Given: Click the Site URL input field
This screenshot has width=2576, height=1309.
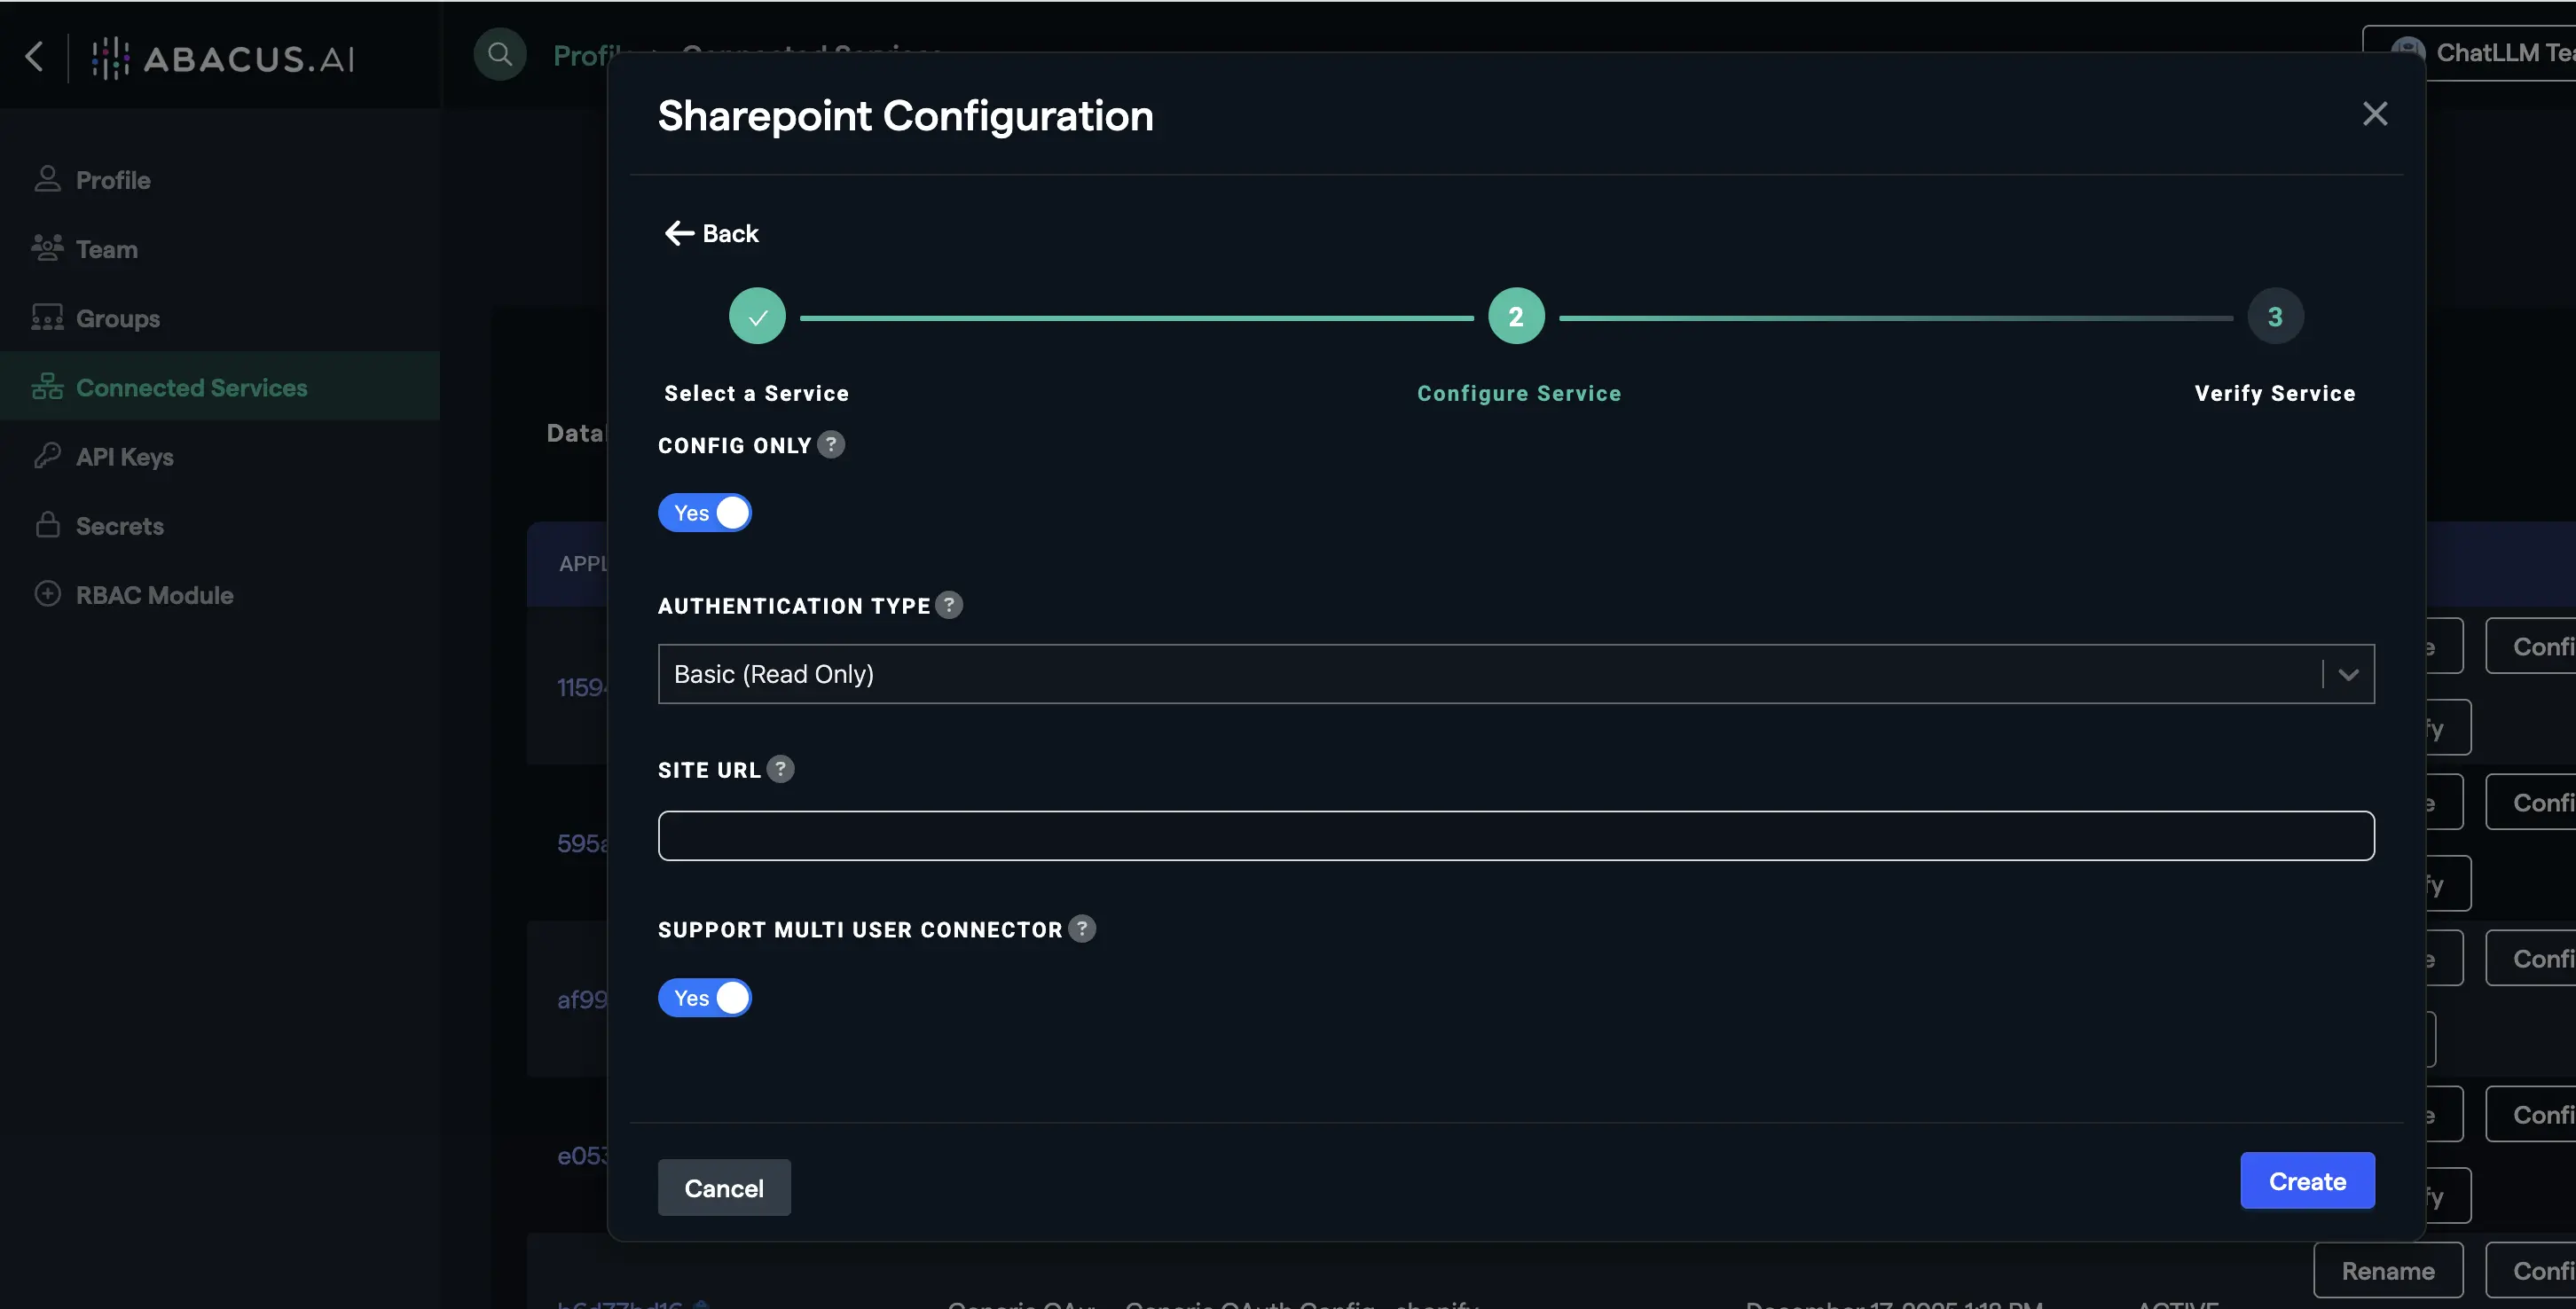Looking at the screenshot, I should pyautogui.click(x=1515, y=836).
